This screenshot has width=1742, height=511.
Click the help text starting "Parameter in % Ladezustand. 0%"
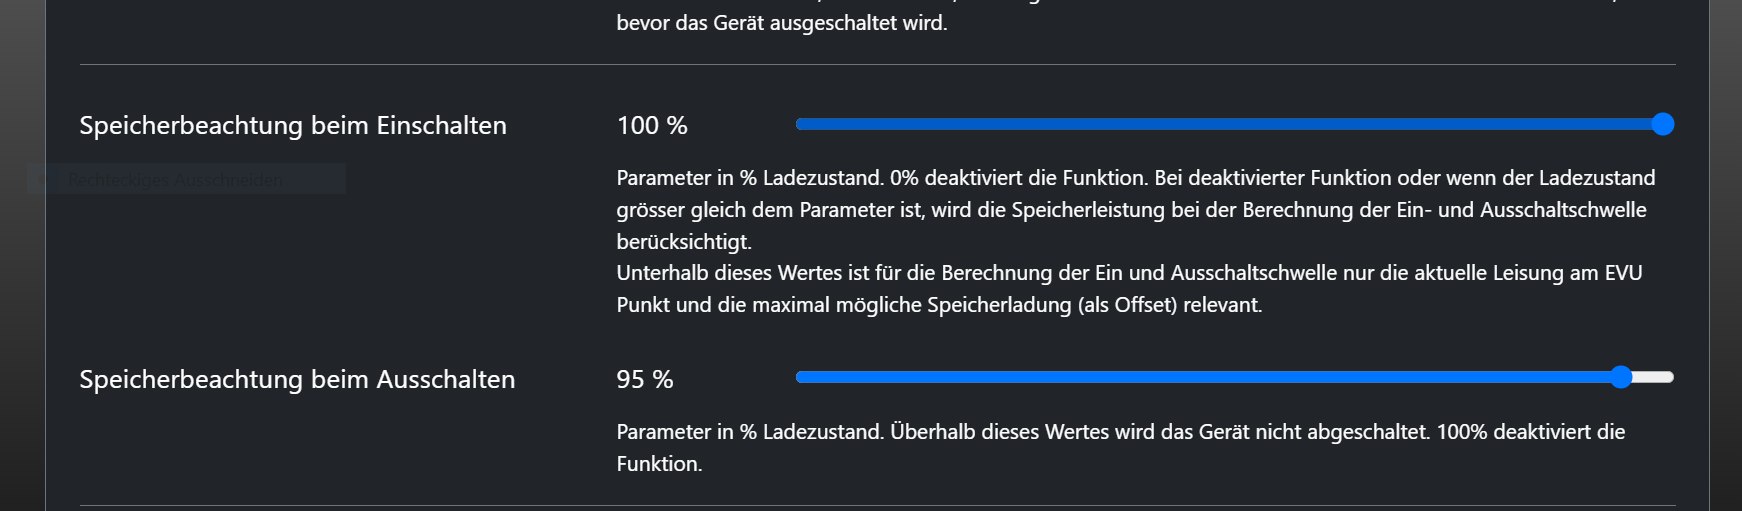[x=1135, y=209]
